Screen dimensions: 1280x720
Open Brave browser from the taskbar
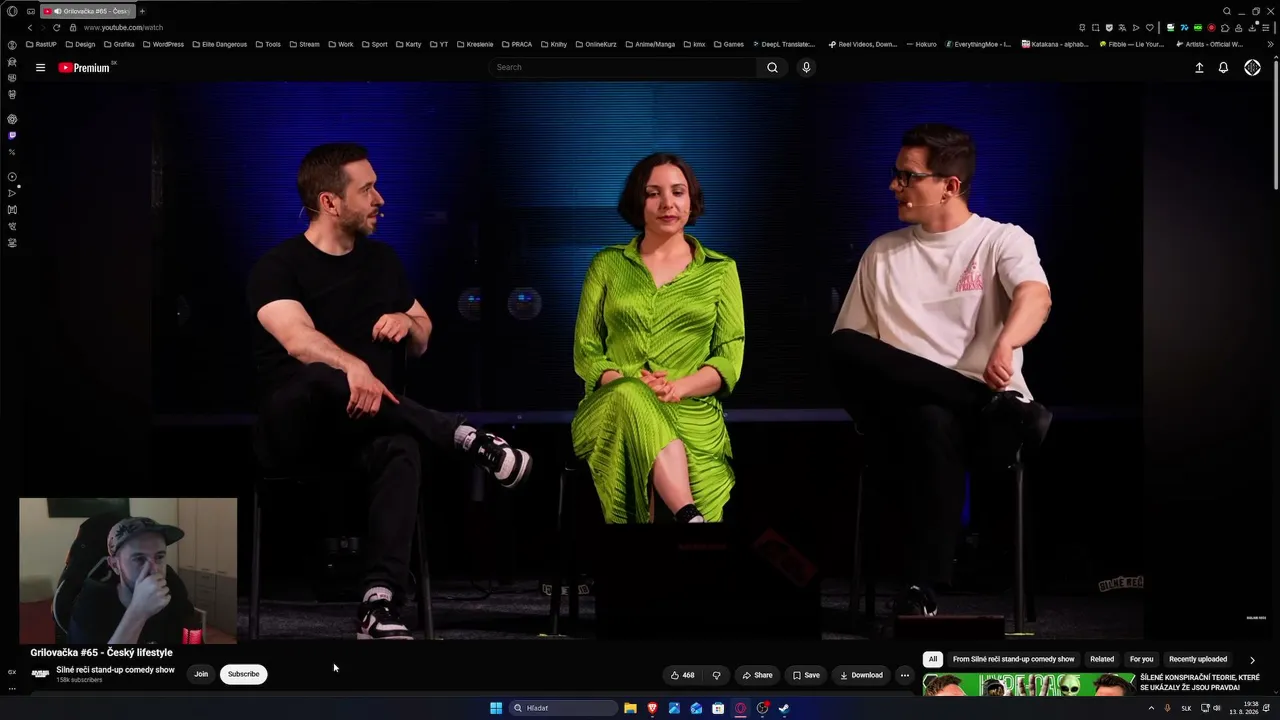tap(652, 708)
